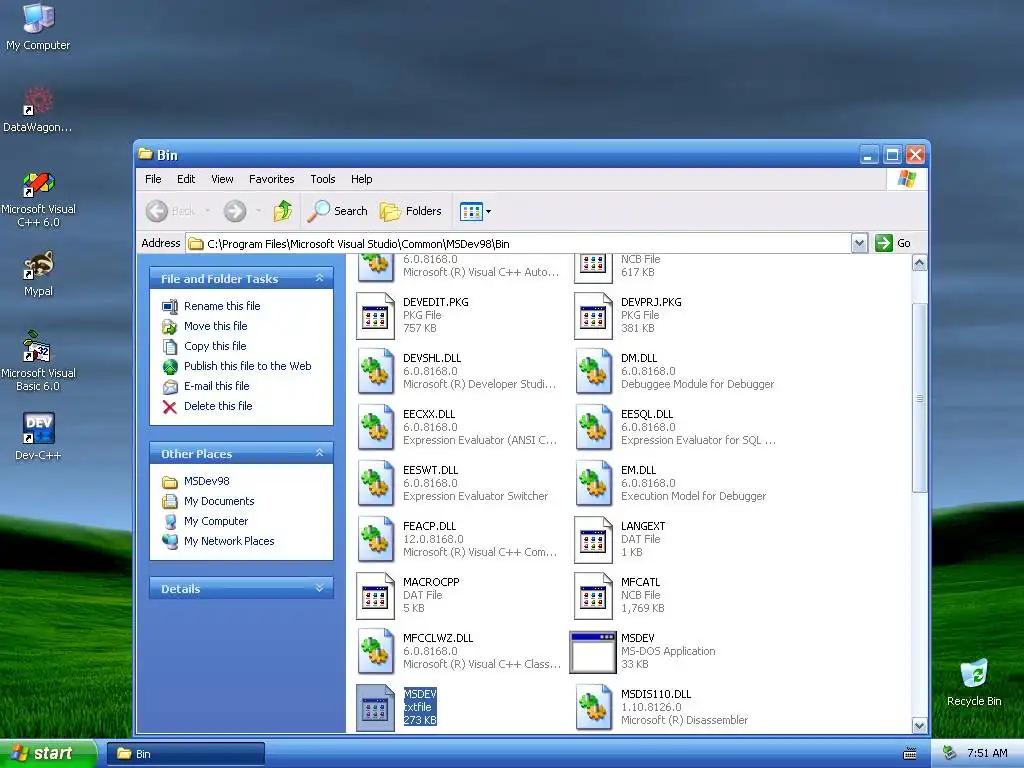The image size is (1024, 768).
Task: Collapse the File and Folder Tasks panel
Action: pos(319,278)
